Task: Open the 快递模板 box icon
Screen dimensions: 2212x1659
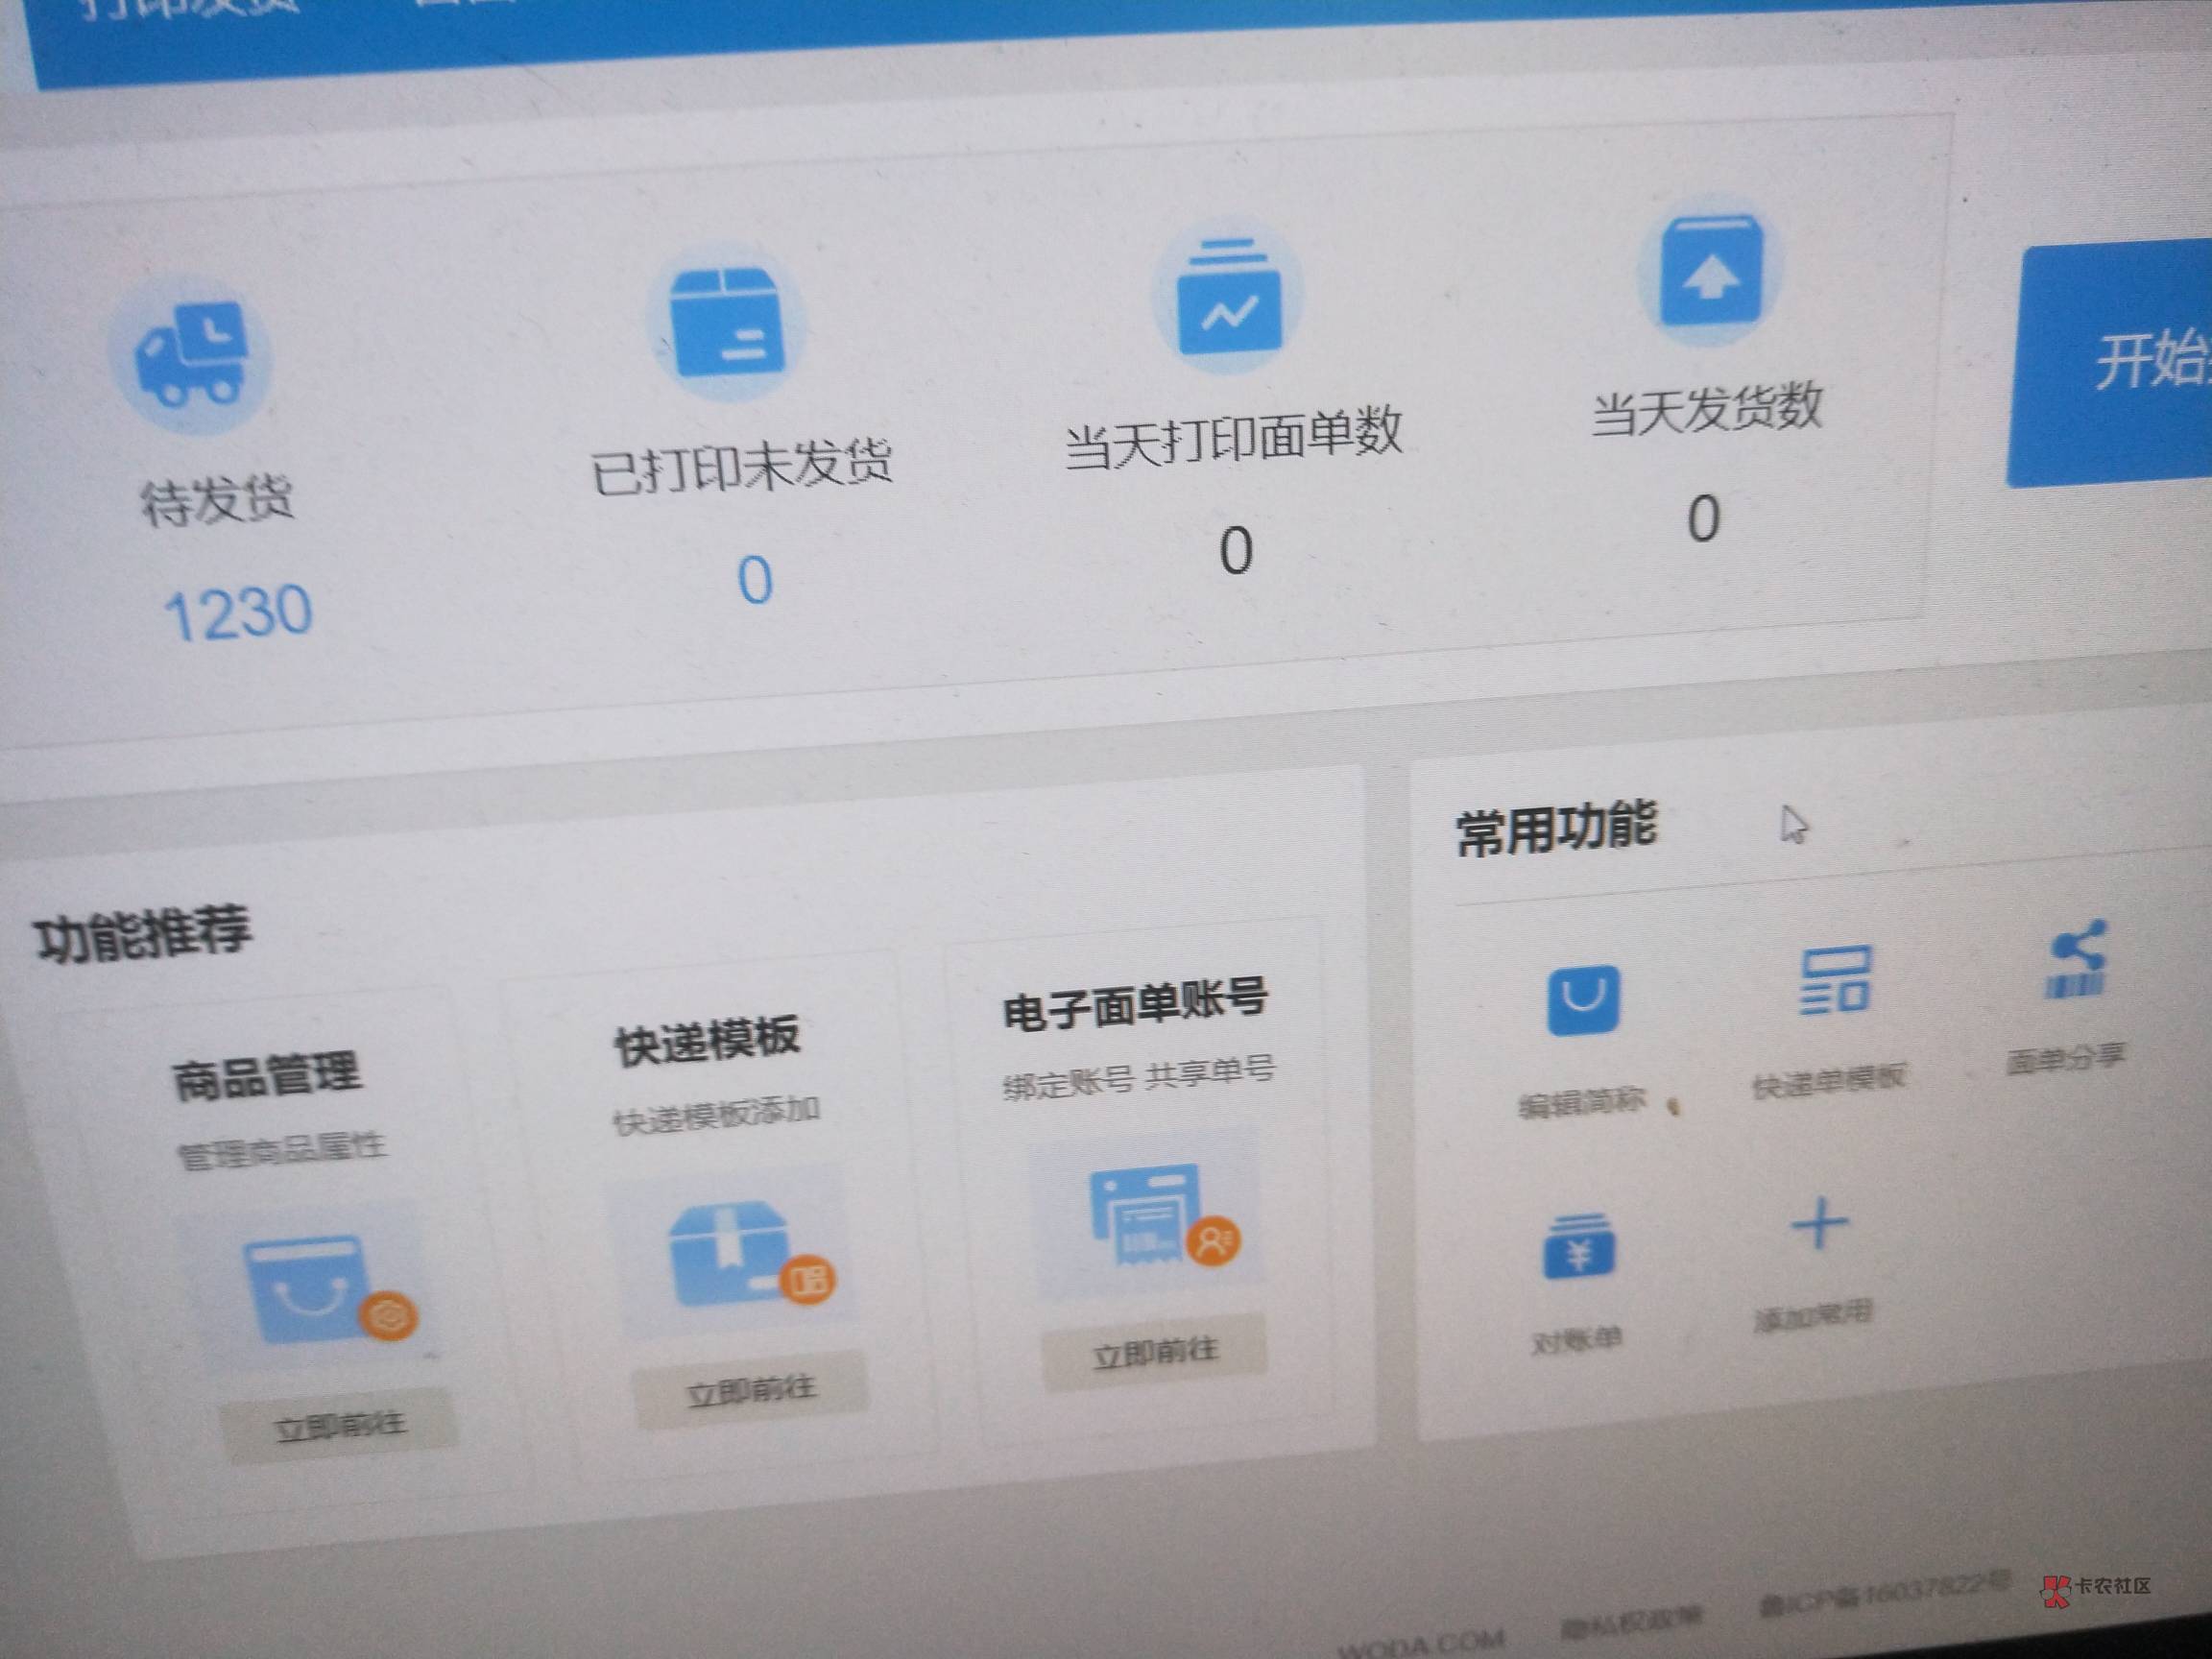Action: (x=752, y=1254)
